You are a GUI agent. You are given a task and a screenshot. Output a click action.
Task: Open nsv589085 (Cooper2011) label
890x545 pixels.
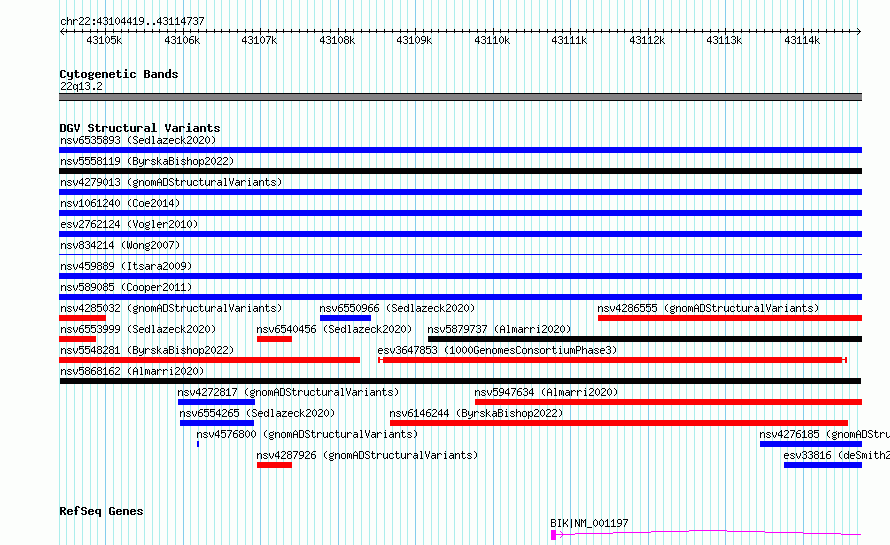click(126, 287)
